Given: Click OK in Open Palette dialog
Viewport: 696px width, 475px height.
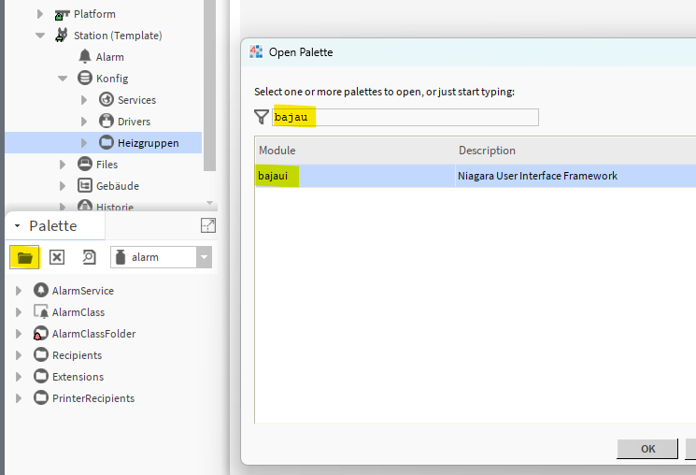Looking at the screenshot, I should pos(647,449).
